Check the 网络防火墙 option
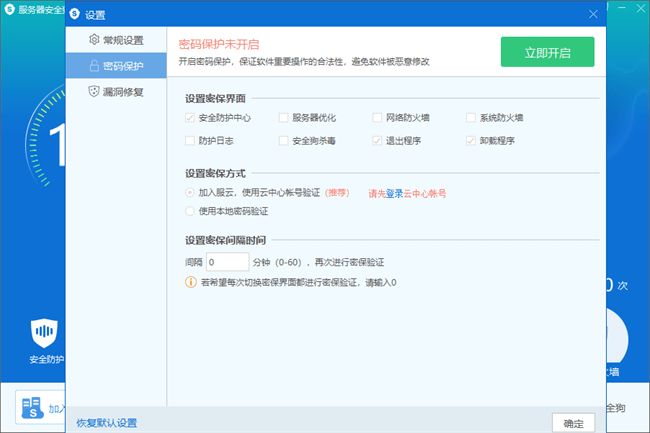This screenshot has width=650, height=433. [377, 118]
